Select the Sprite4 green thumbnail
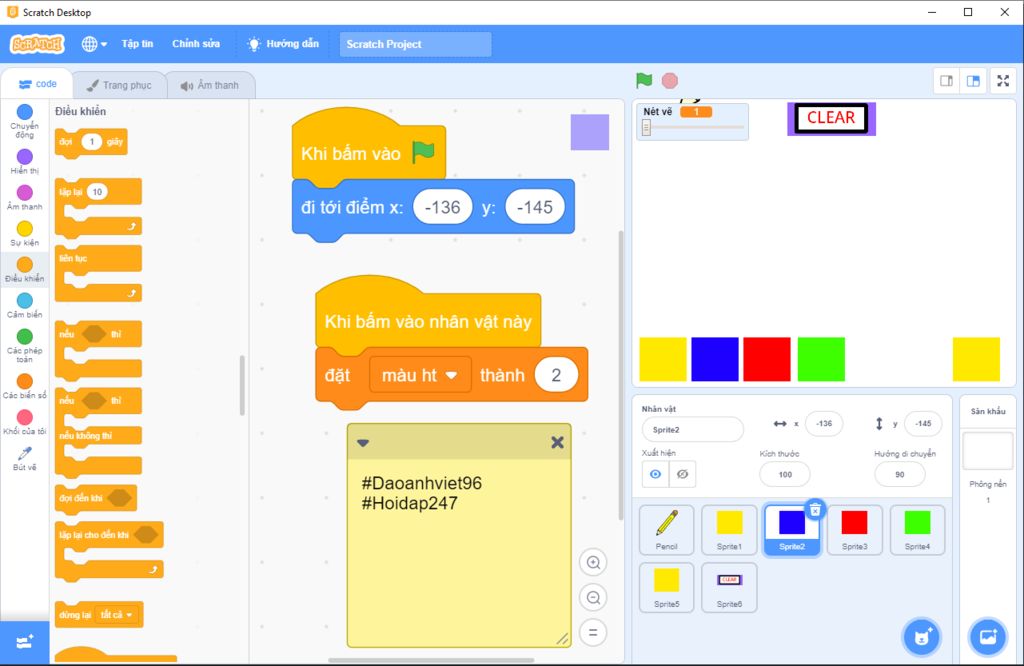 point(917,530)
